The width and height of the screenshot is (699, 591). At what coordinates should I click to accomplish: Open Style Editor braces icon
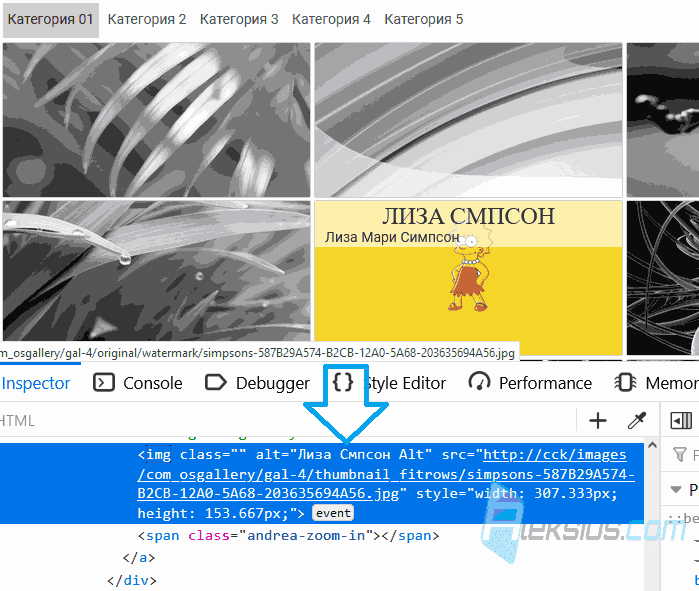343,382
